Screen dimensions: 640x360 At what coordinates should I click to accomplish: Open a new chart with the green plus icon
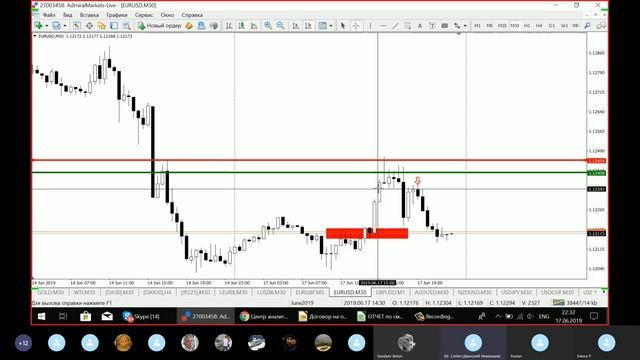(38, 26)
